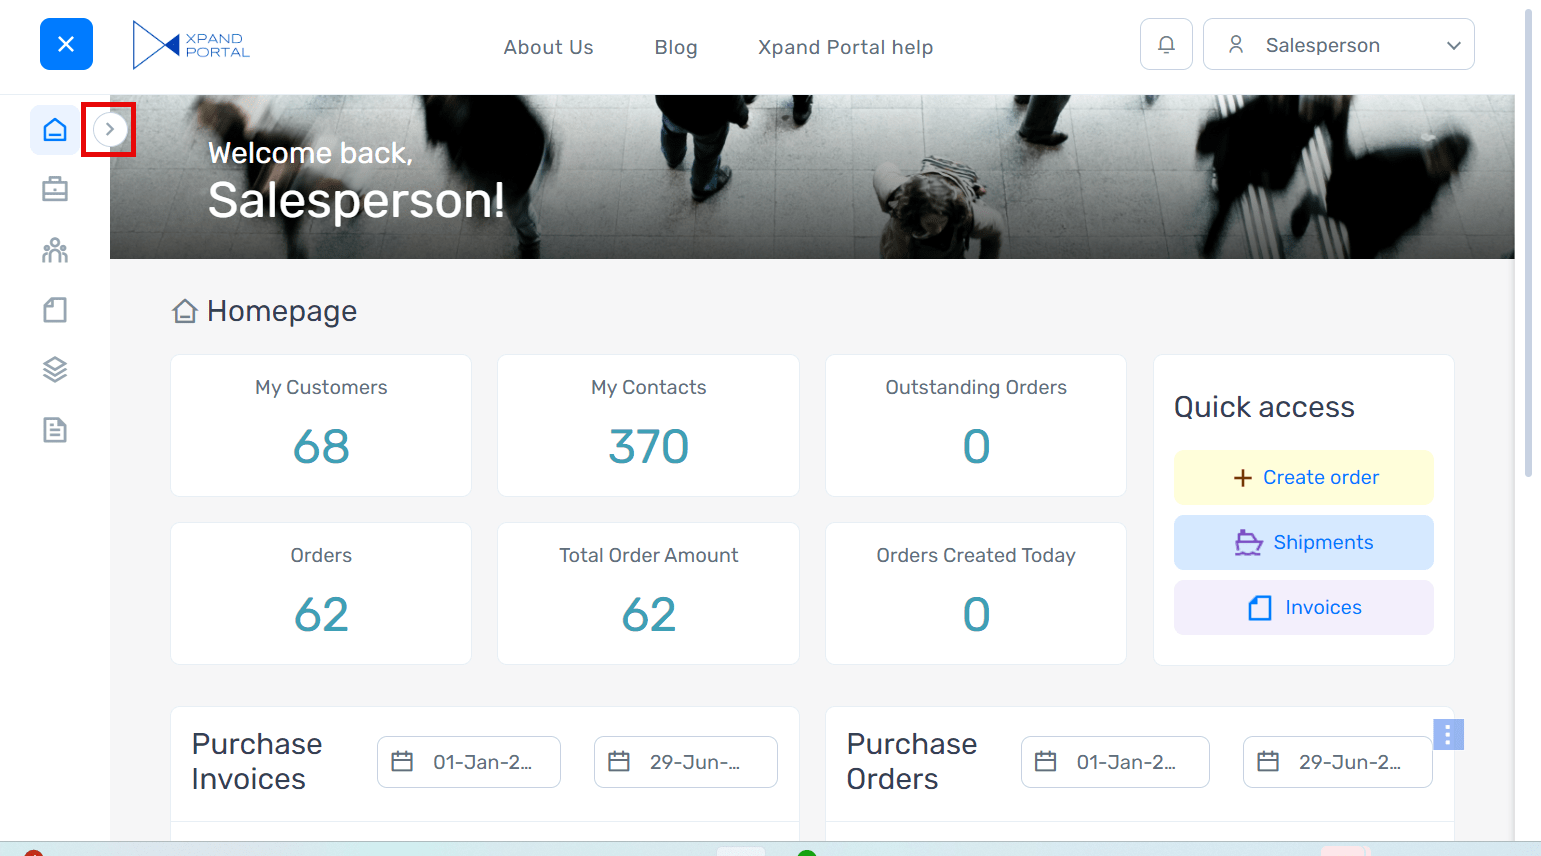Select the invoice page sidebar icon

55,310
